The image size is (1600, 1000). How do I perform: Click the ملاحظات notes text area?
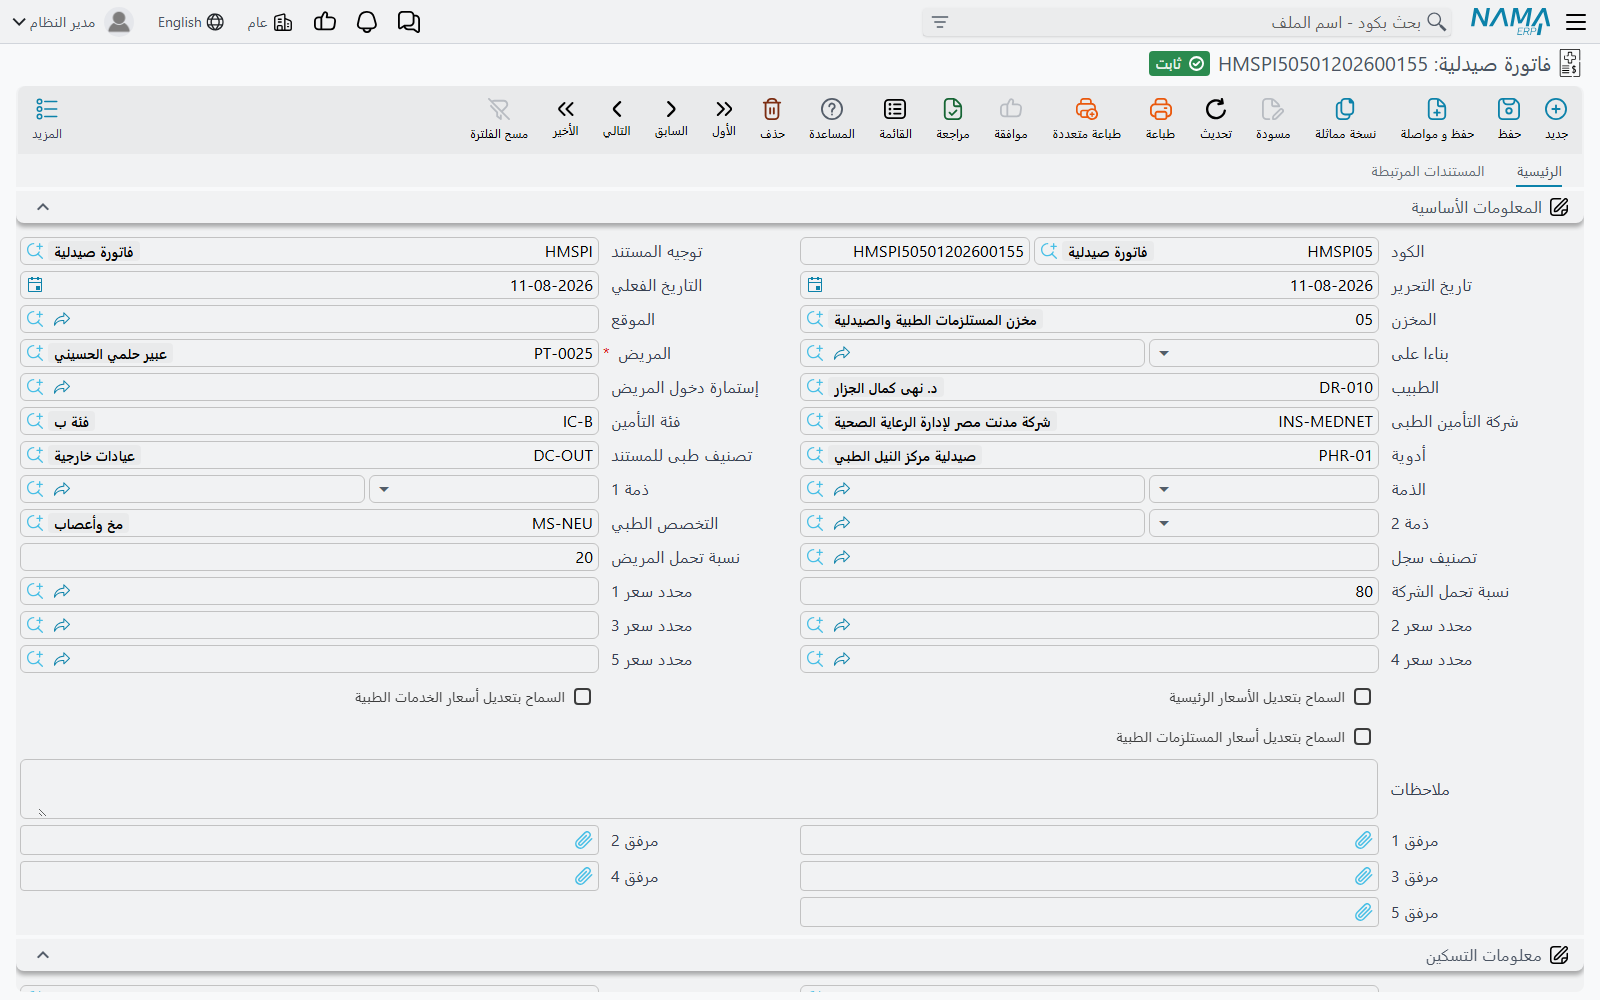pyautogui.click(x=699, y=789)
